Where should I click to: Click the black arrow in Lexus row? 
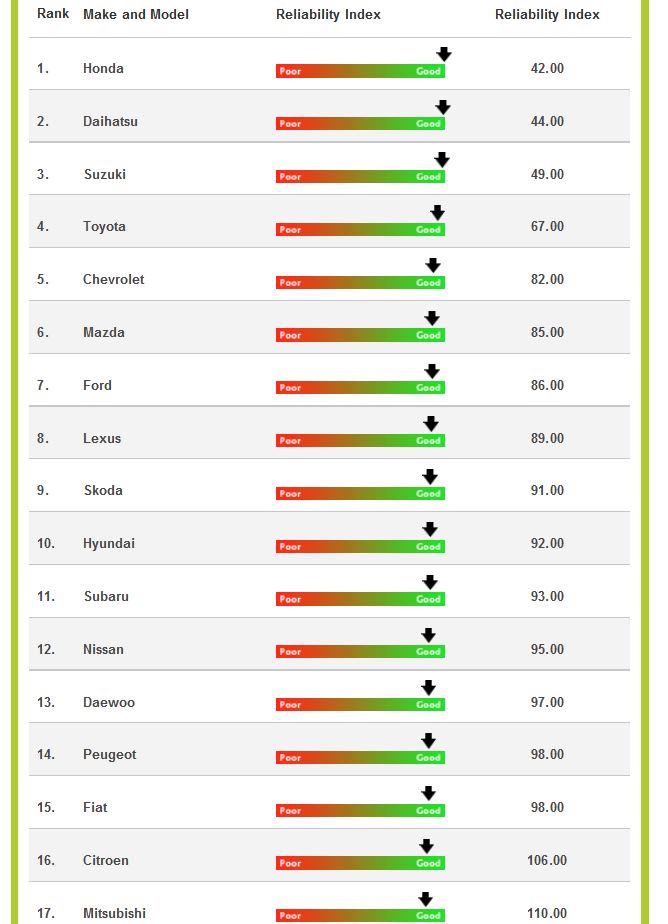point(431,424)
